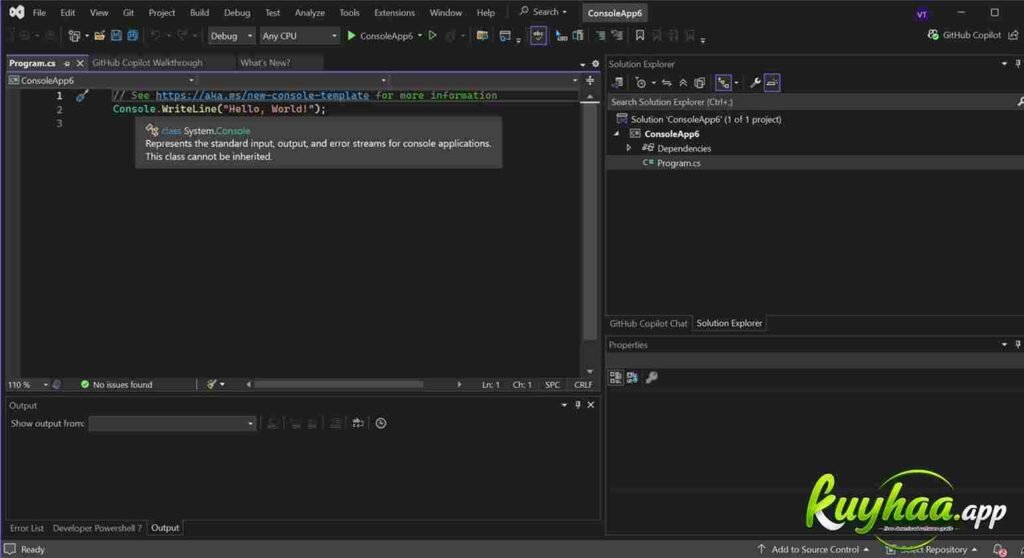Switch to GitHub Copilot Chat tab
The width and height of the screenshot is (1024, 558).
click(x=648, y=323)
